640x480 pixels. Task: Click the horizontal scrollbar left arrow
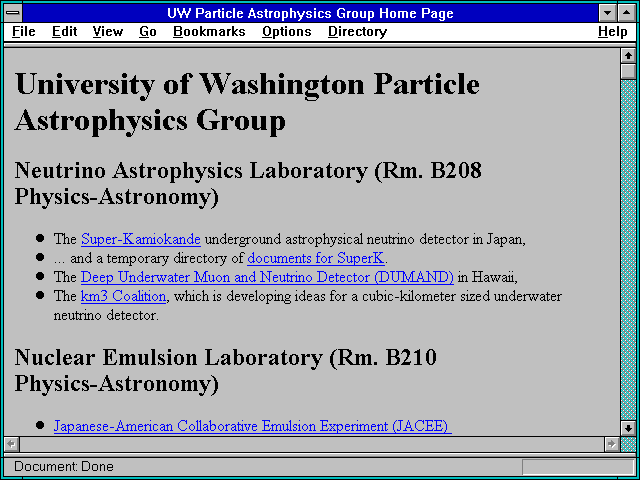[x=12, y=444]
